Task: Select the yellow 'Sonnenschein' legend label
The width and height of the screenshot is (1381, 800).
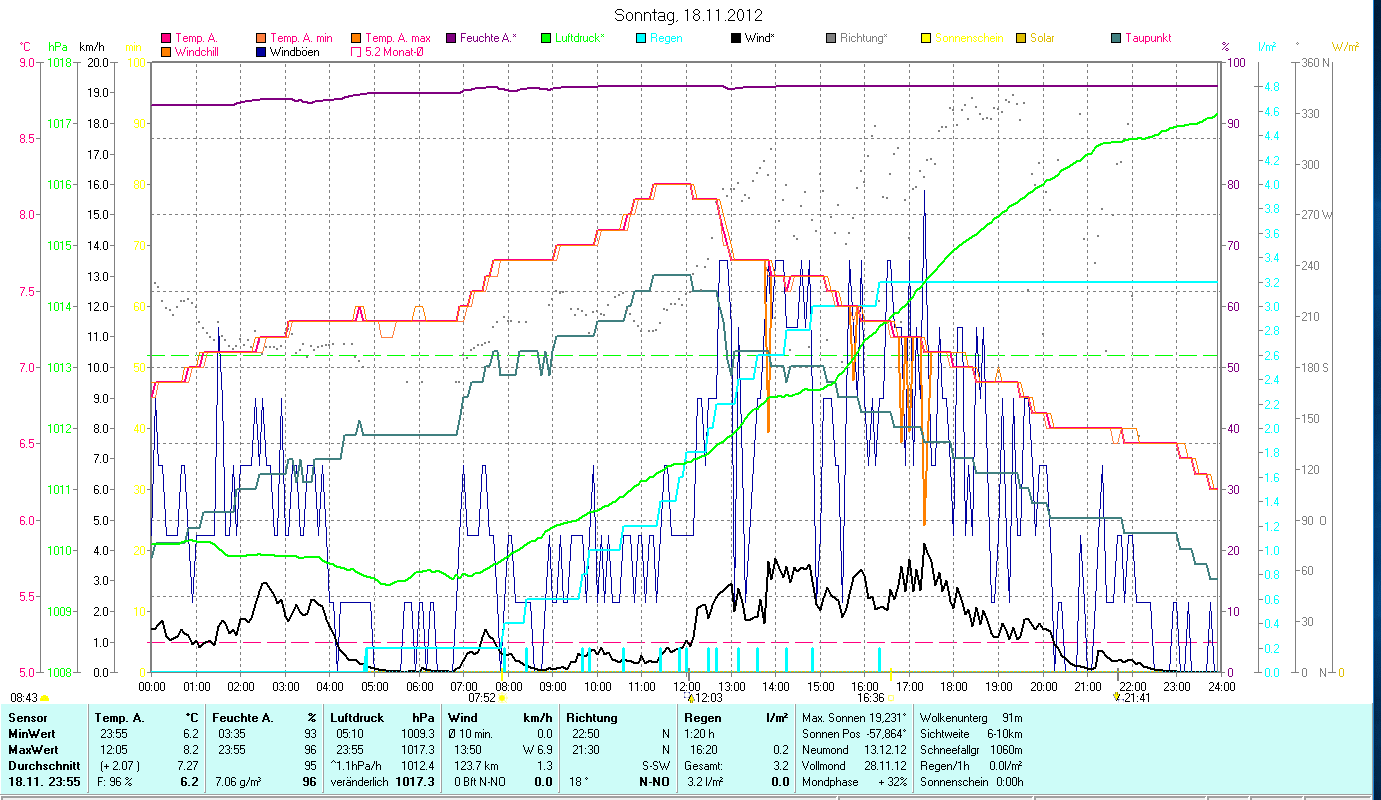Action: tap(969, 38)
